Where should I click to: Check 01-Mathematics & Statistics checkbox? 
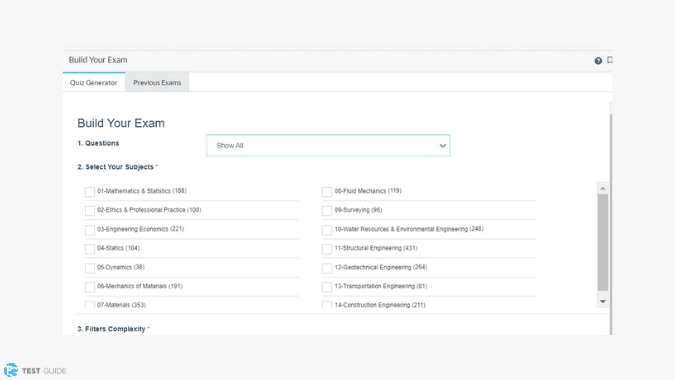pyautogui.click(x=90, y=192)
